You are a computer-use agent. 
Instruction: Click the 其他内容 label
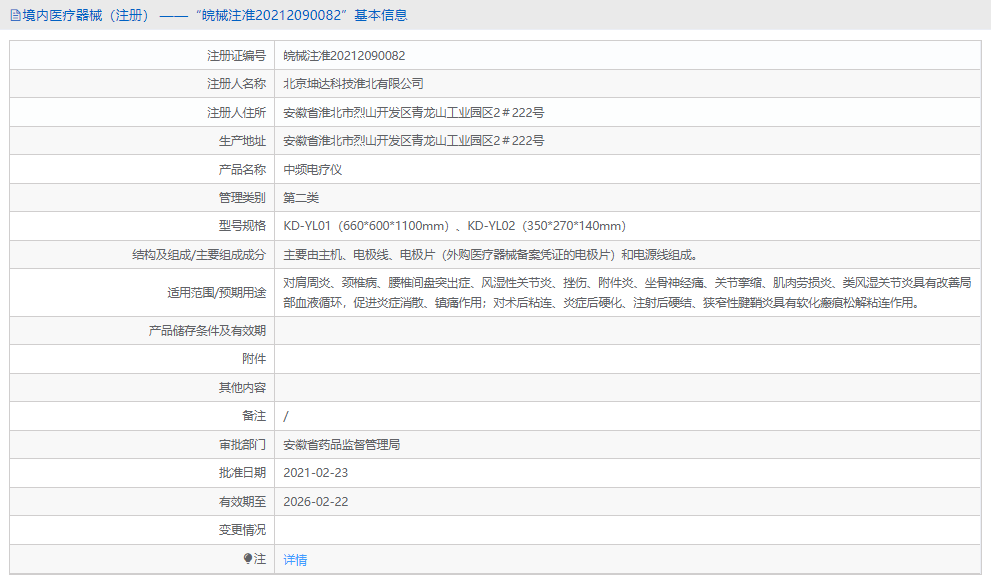click(243, 387)
